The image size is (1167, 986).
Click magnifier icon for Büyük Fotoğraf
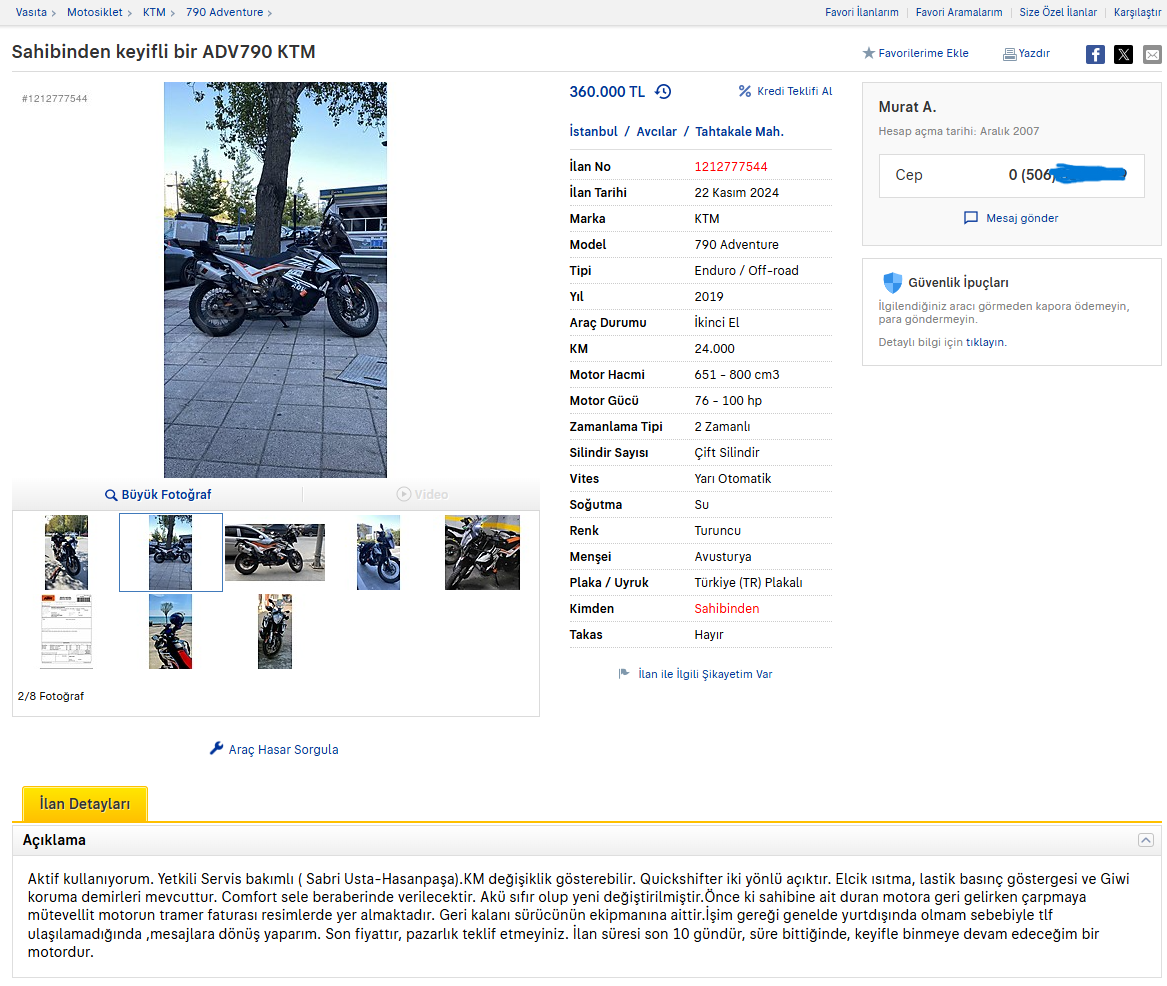click(111, 495)
